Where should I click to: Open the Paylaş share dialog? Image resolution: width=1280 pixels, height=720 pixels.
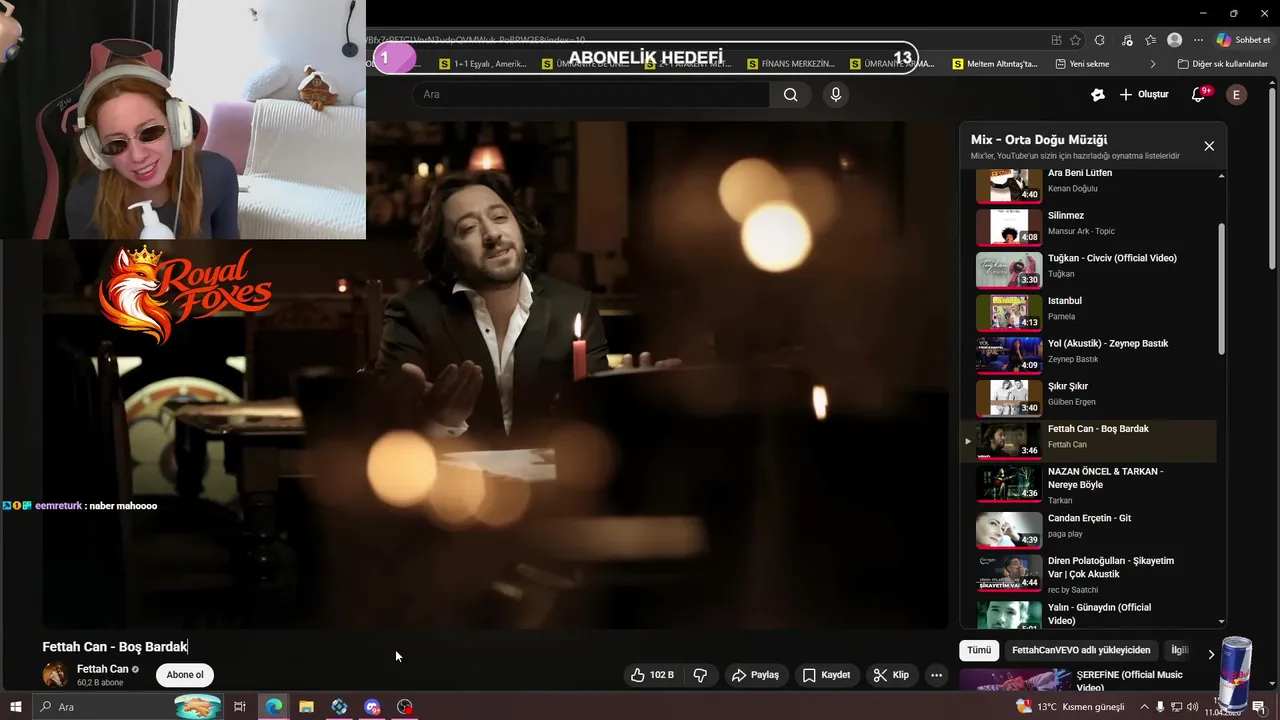[755, 675]
